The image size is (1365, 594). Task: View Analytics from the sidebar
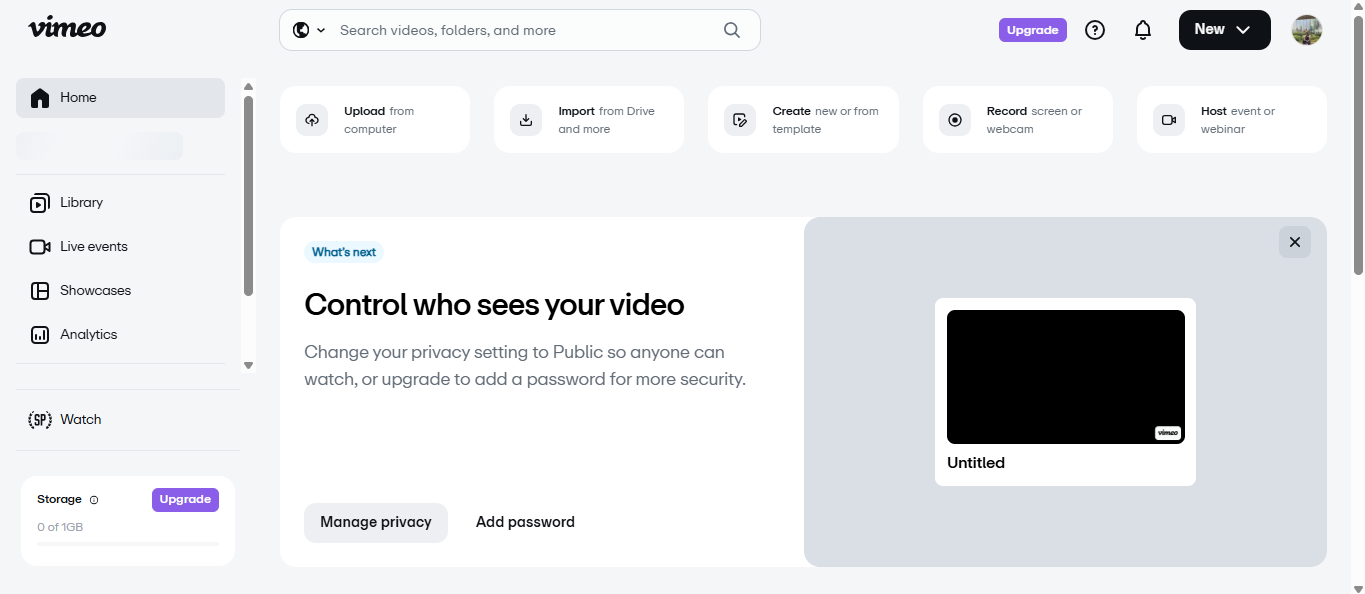point(88,334)
